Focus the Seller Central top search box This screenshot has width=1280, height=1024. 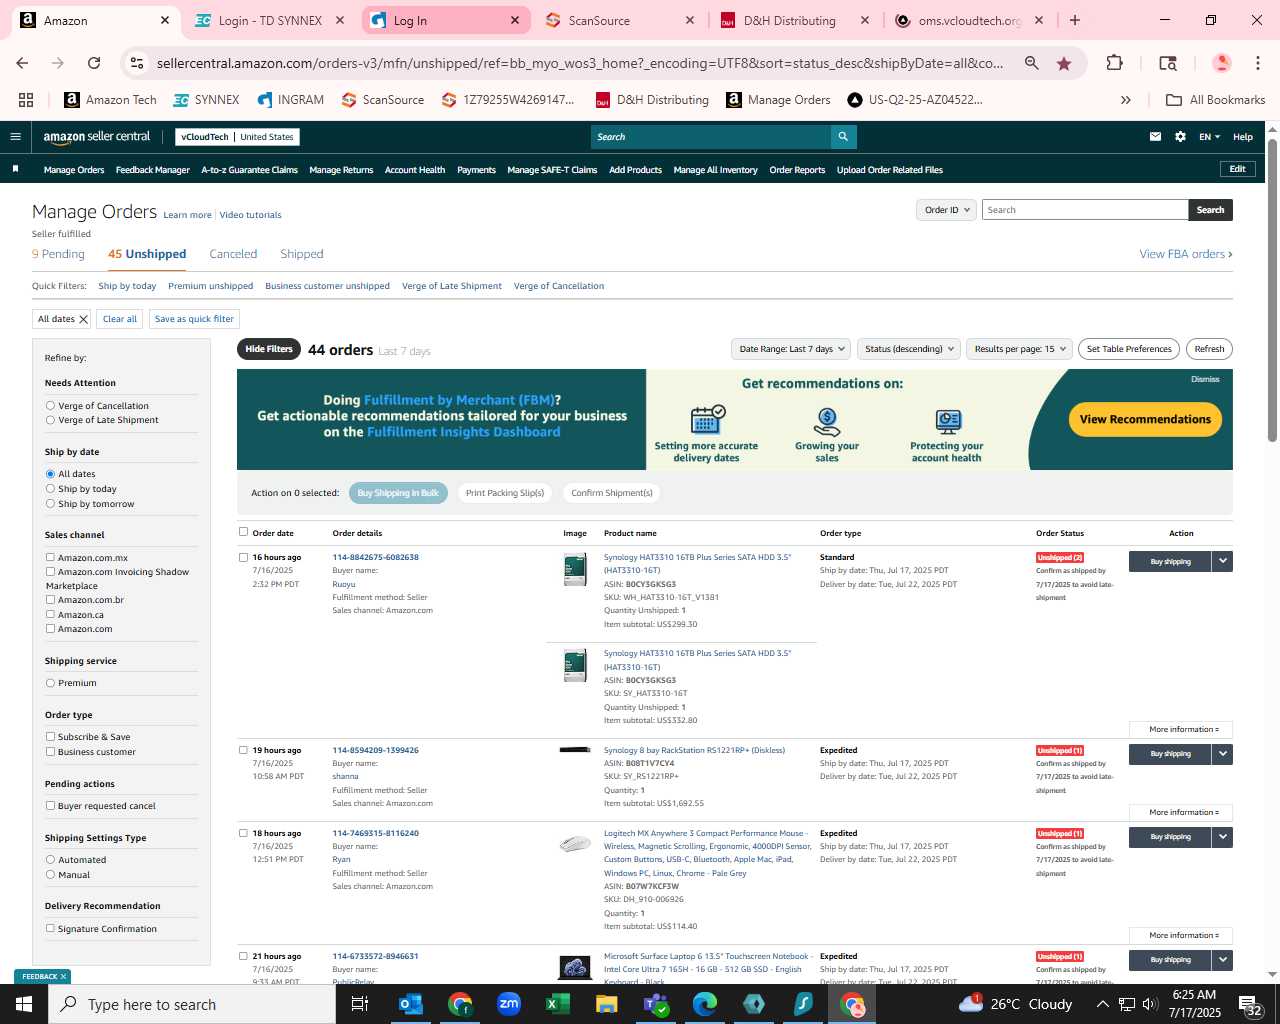[x=711, y=137]
